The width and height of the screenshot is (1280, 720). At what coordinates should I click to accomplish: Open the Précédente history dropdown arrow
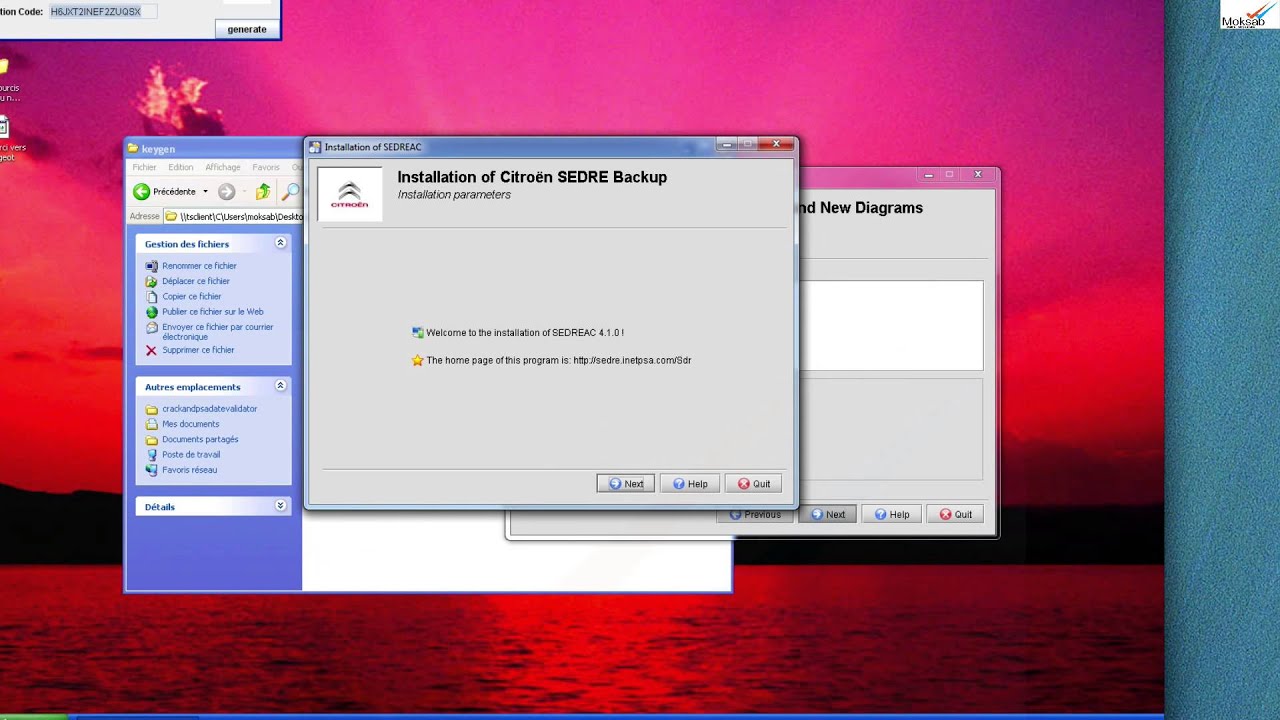coord(205,192)
